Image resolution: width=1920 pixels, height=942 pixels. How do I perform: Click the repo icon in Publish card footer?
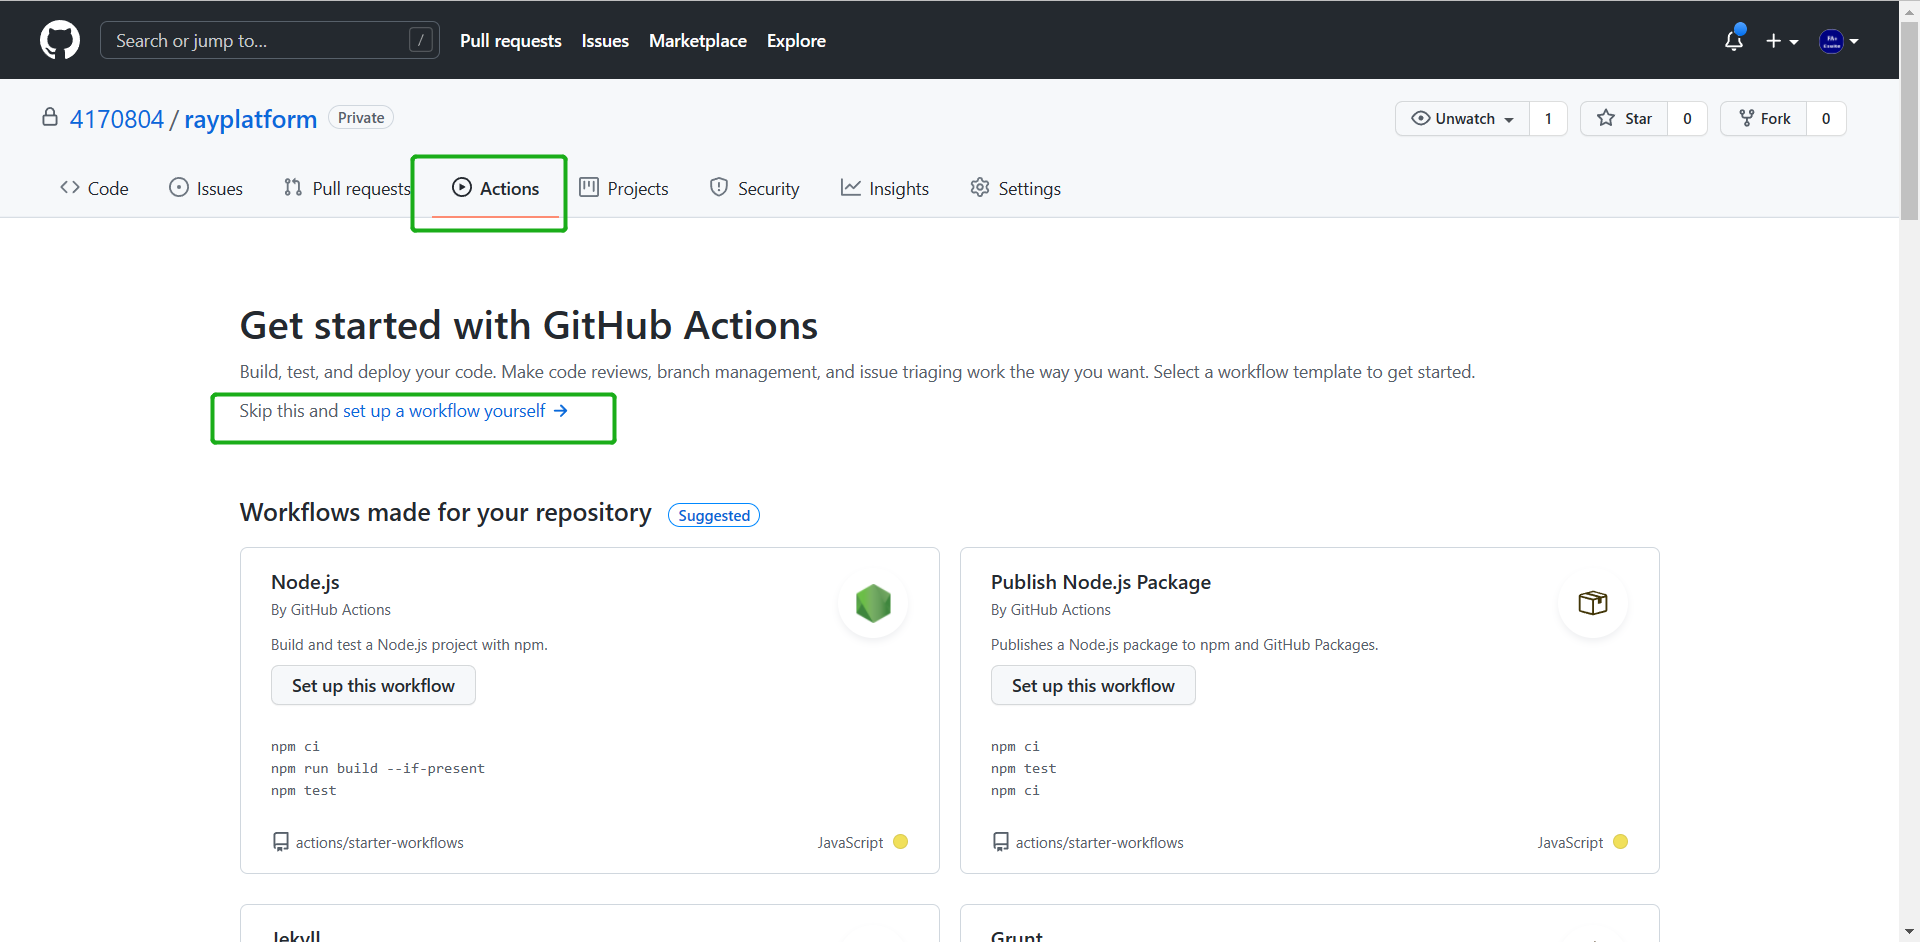coord(1001,842)
